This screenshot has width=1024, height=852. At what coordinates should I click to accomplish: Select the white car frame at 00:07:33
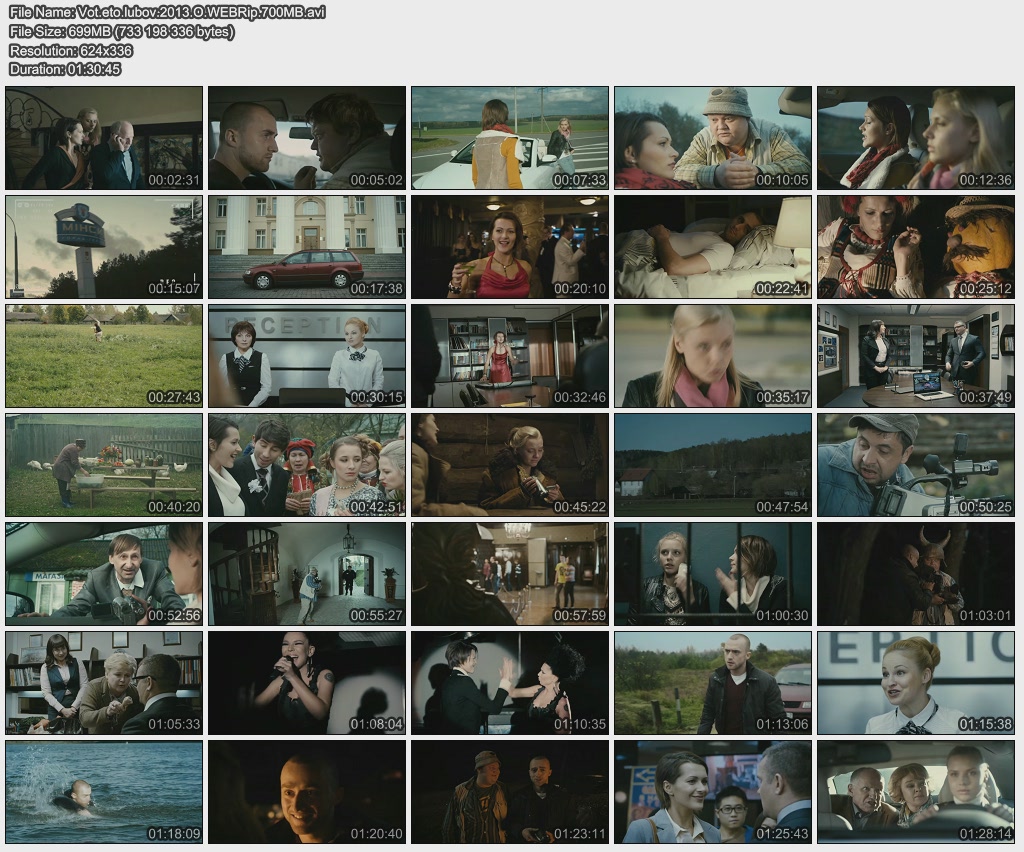click(x=509, y=138)
